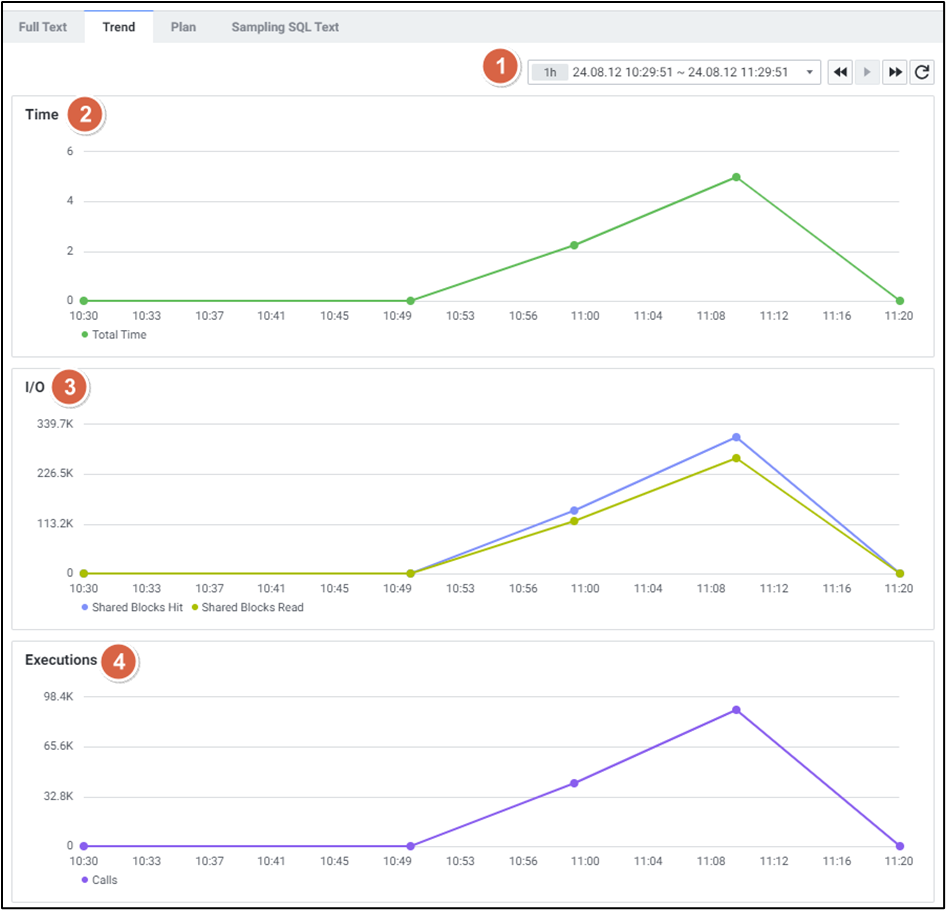Open the time range dropdown arrow
The width and height of the screenshot is (946, 910).
[808, 73]
